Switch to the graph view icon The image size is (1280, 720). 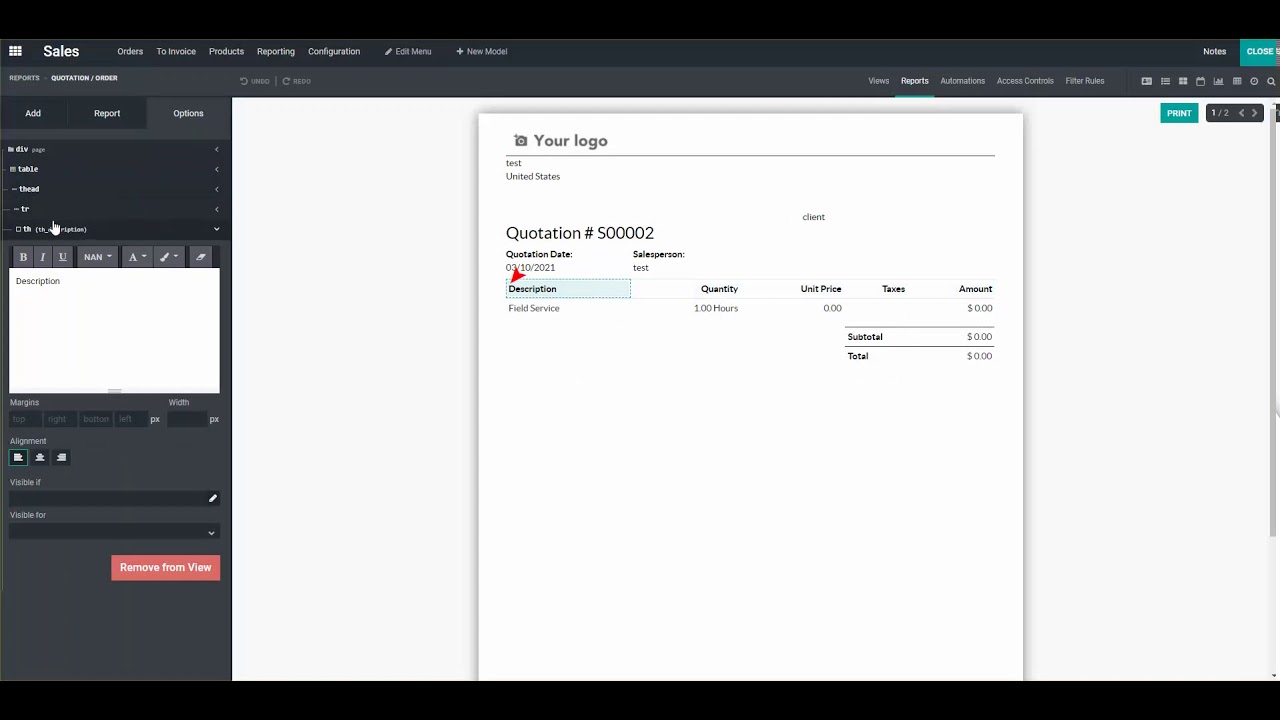[x=1218, y=81]
